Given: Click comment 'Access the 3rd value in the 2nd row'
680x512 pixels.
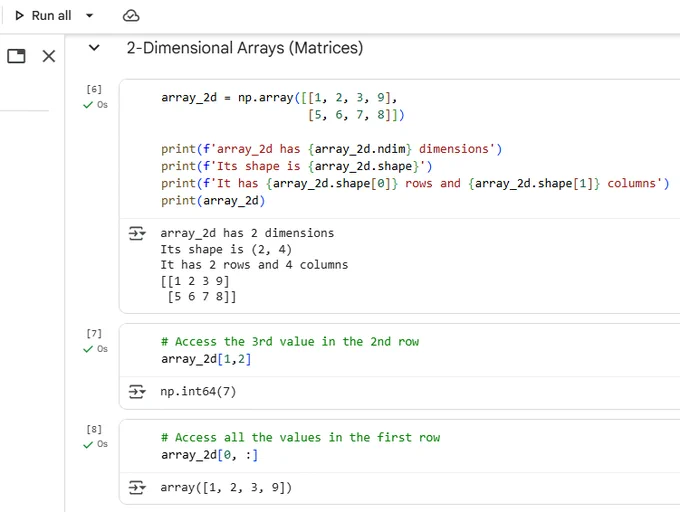Looking at the screenshot, I should click(x=290, y=342).
